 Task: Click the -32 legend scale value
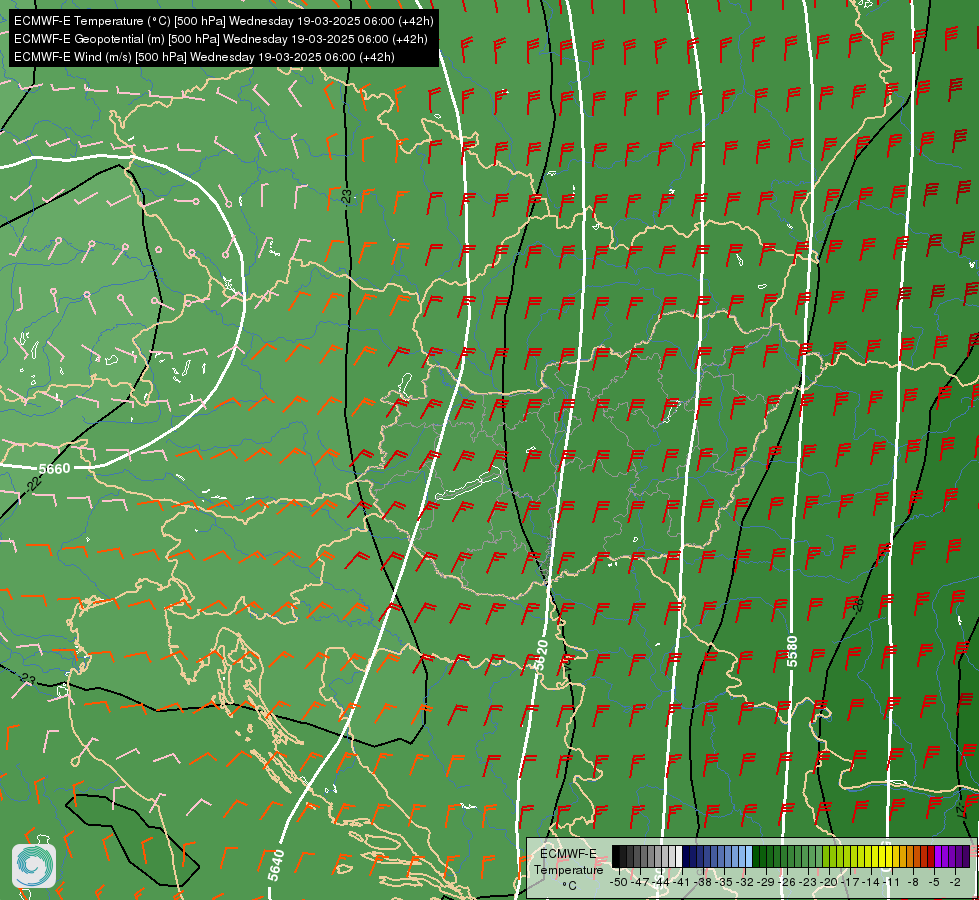(x=745, y=882)
